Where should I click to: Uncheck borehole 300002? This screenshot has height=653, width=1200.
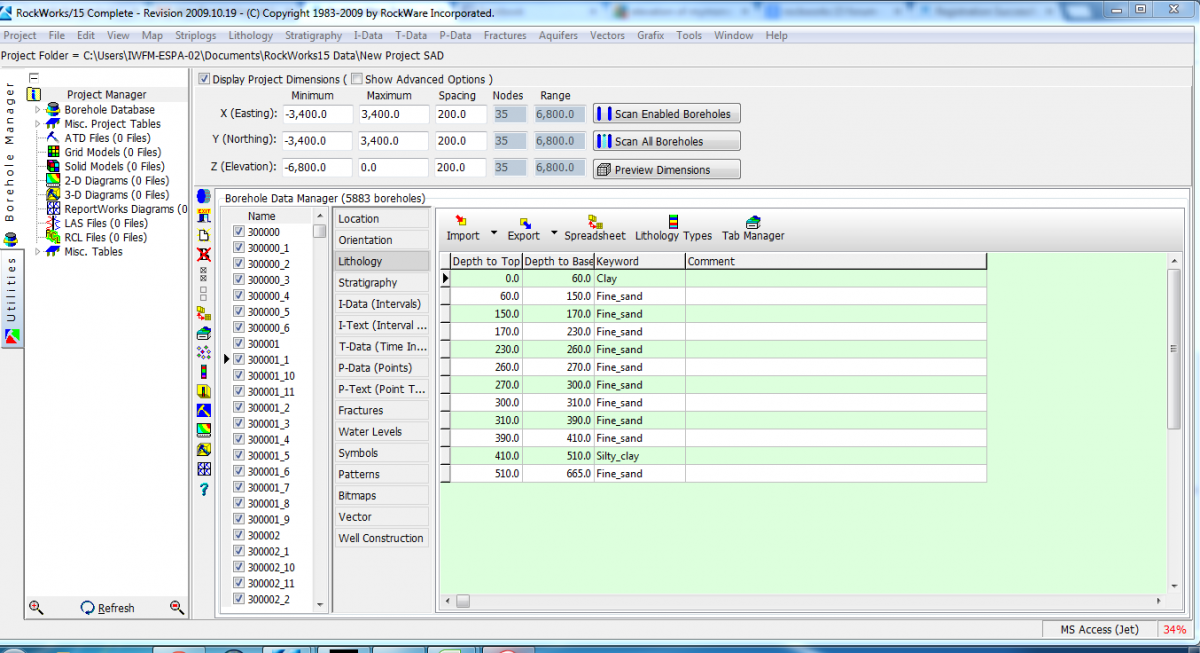238,536
